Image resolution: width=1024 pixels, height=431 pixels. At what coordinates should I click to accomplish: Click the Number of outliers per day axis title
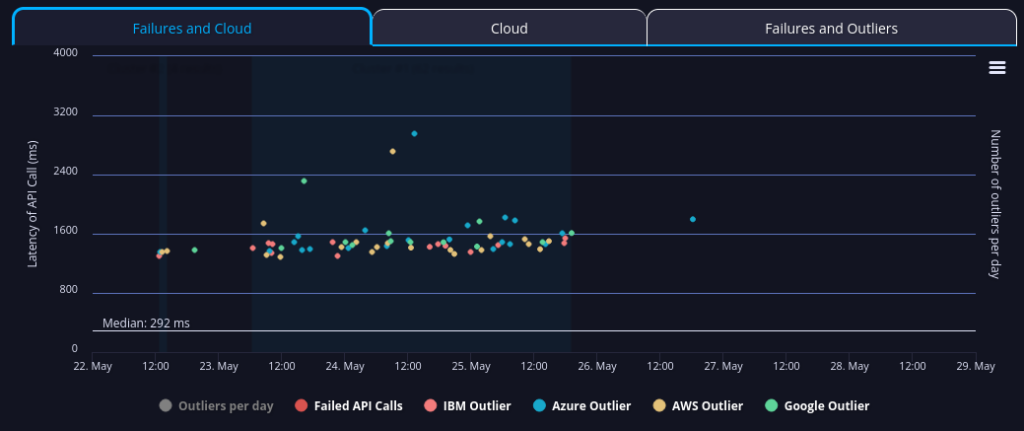(995, 204)
